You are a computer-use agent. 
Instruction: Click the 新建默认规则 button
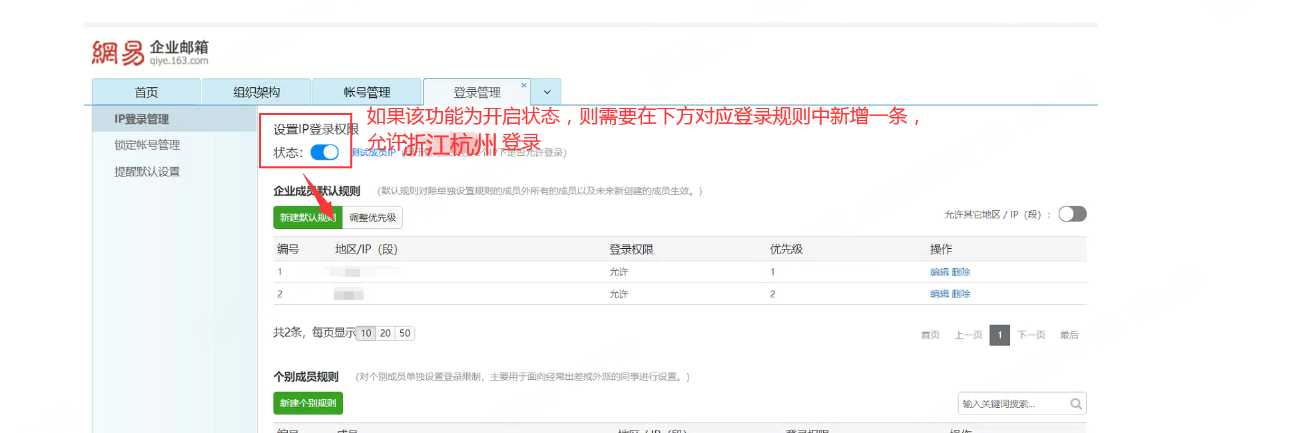coord(307,217)
